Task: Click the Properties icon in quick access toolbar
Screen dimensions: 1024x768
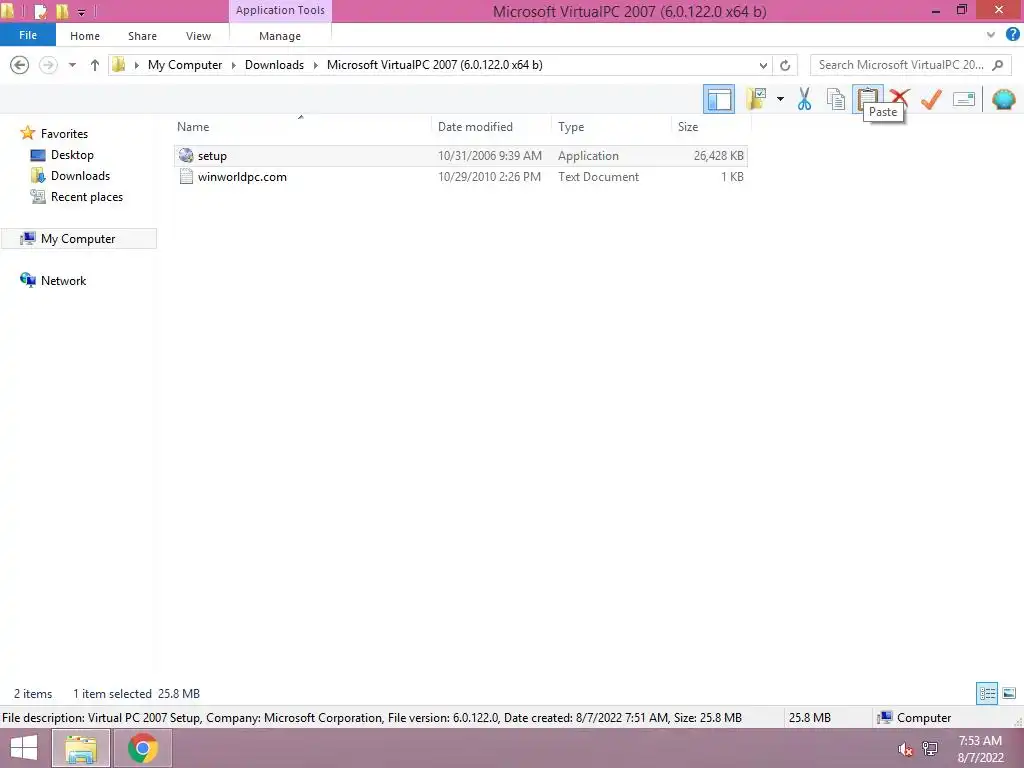Action: [x=40, y=11]
